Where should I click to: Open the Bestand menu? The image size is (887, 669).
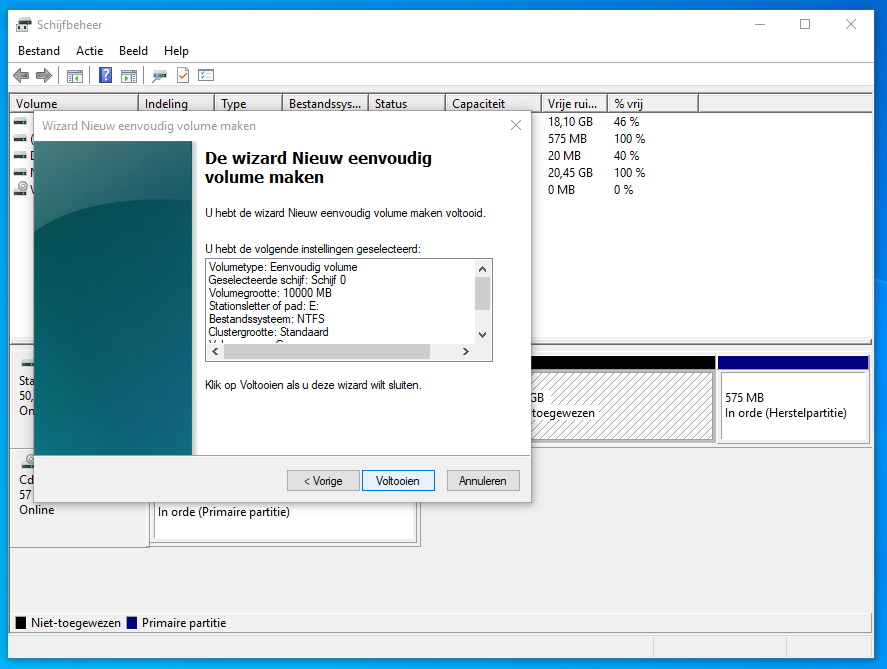tap(39, 51)
